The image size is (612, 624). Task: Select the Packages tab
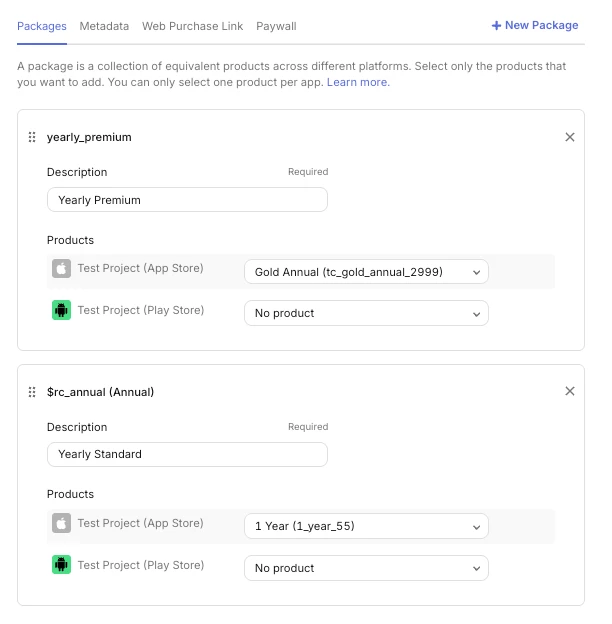point(42,26)
